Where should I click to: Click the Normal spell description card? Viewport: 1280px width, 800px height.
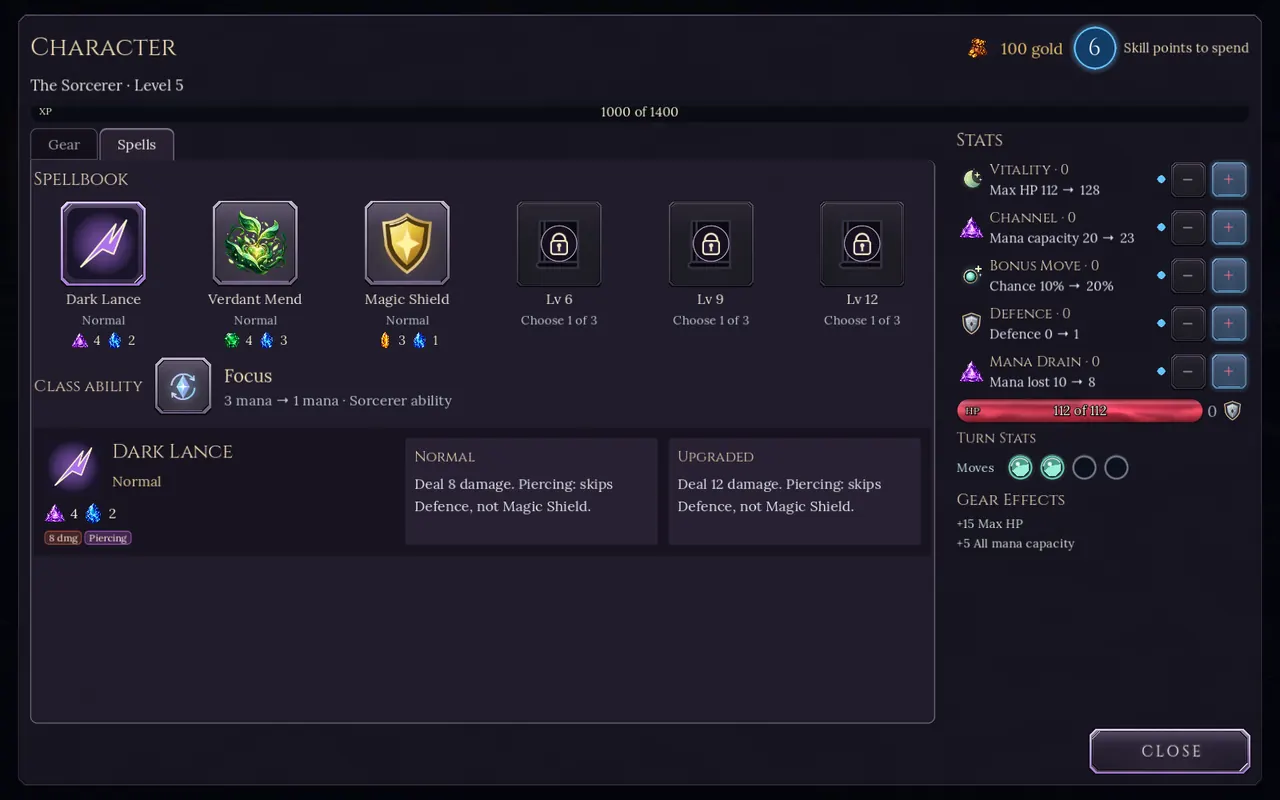[x=531, y=491]
